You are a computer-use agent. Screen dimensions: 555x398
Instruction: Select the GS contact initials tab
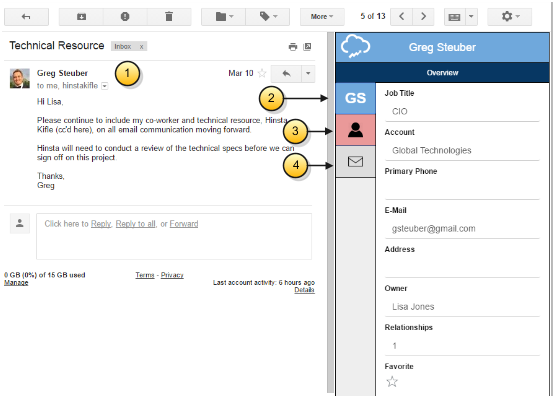pos(355,98)
